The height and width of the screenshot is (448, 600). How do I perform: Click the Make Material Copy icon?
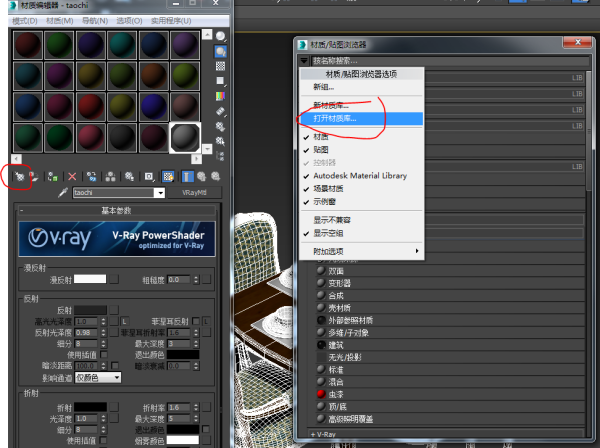pos(91,176)
